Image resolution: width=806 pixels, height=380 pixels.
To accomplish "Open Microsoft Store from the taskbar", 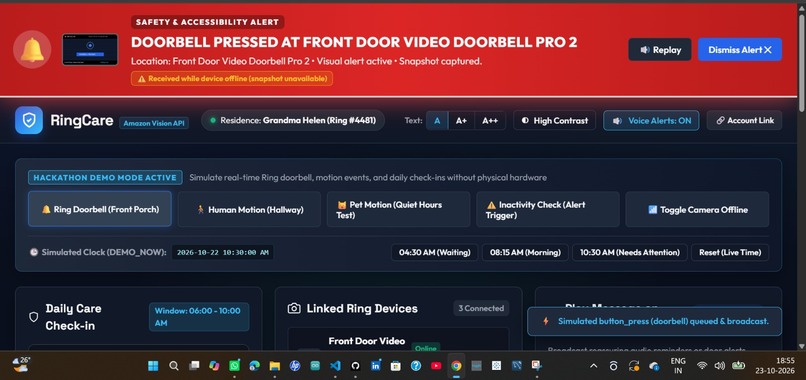I will tap(396, 366).
